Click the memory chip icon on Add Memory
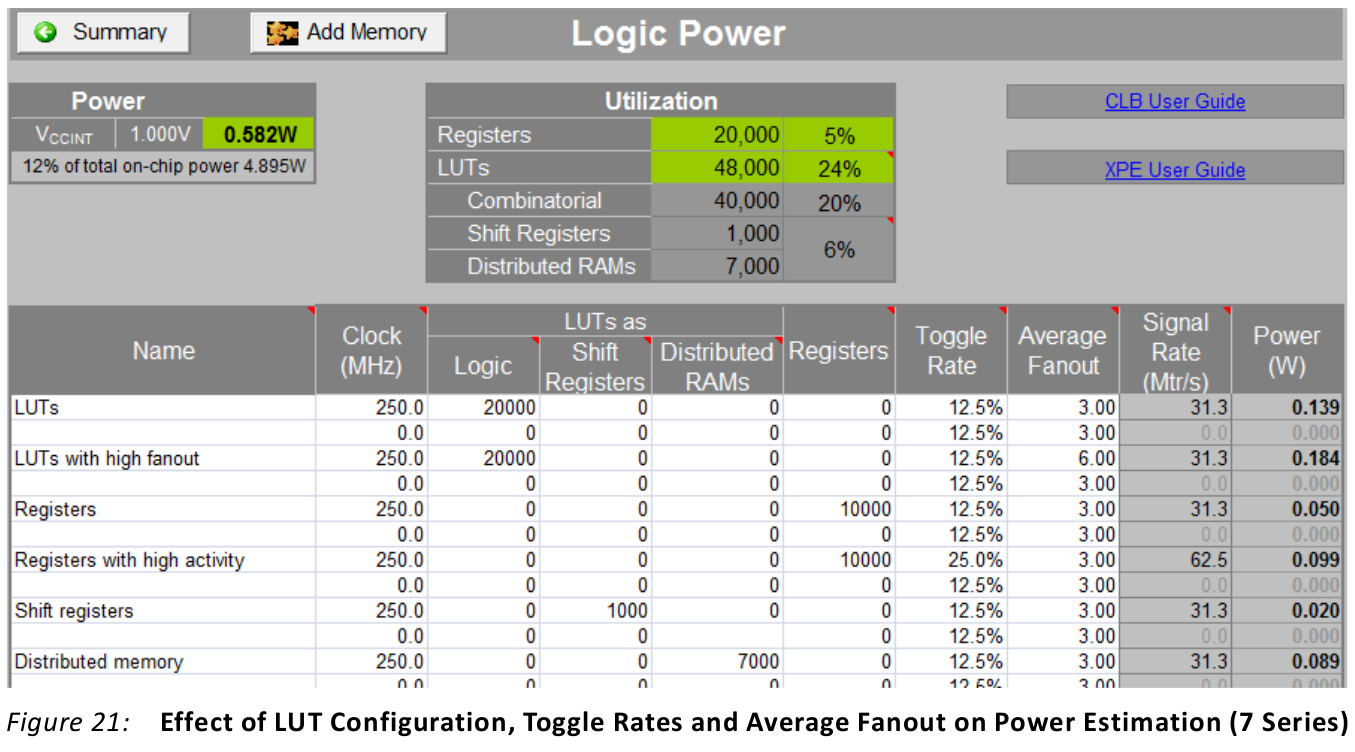1355x752 pixels. [282, 33]
